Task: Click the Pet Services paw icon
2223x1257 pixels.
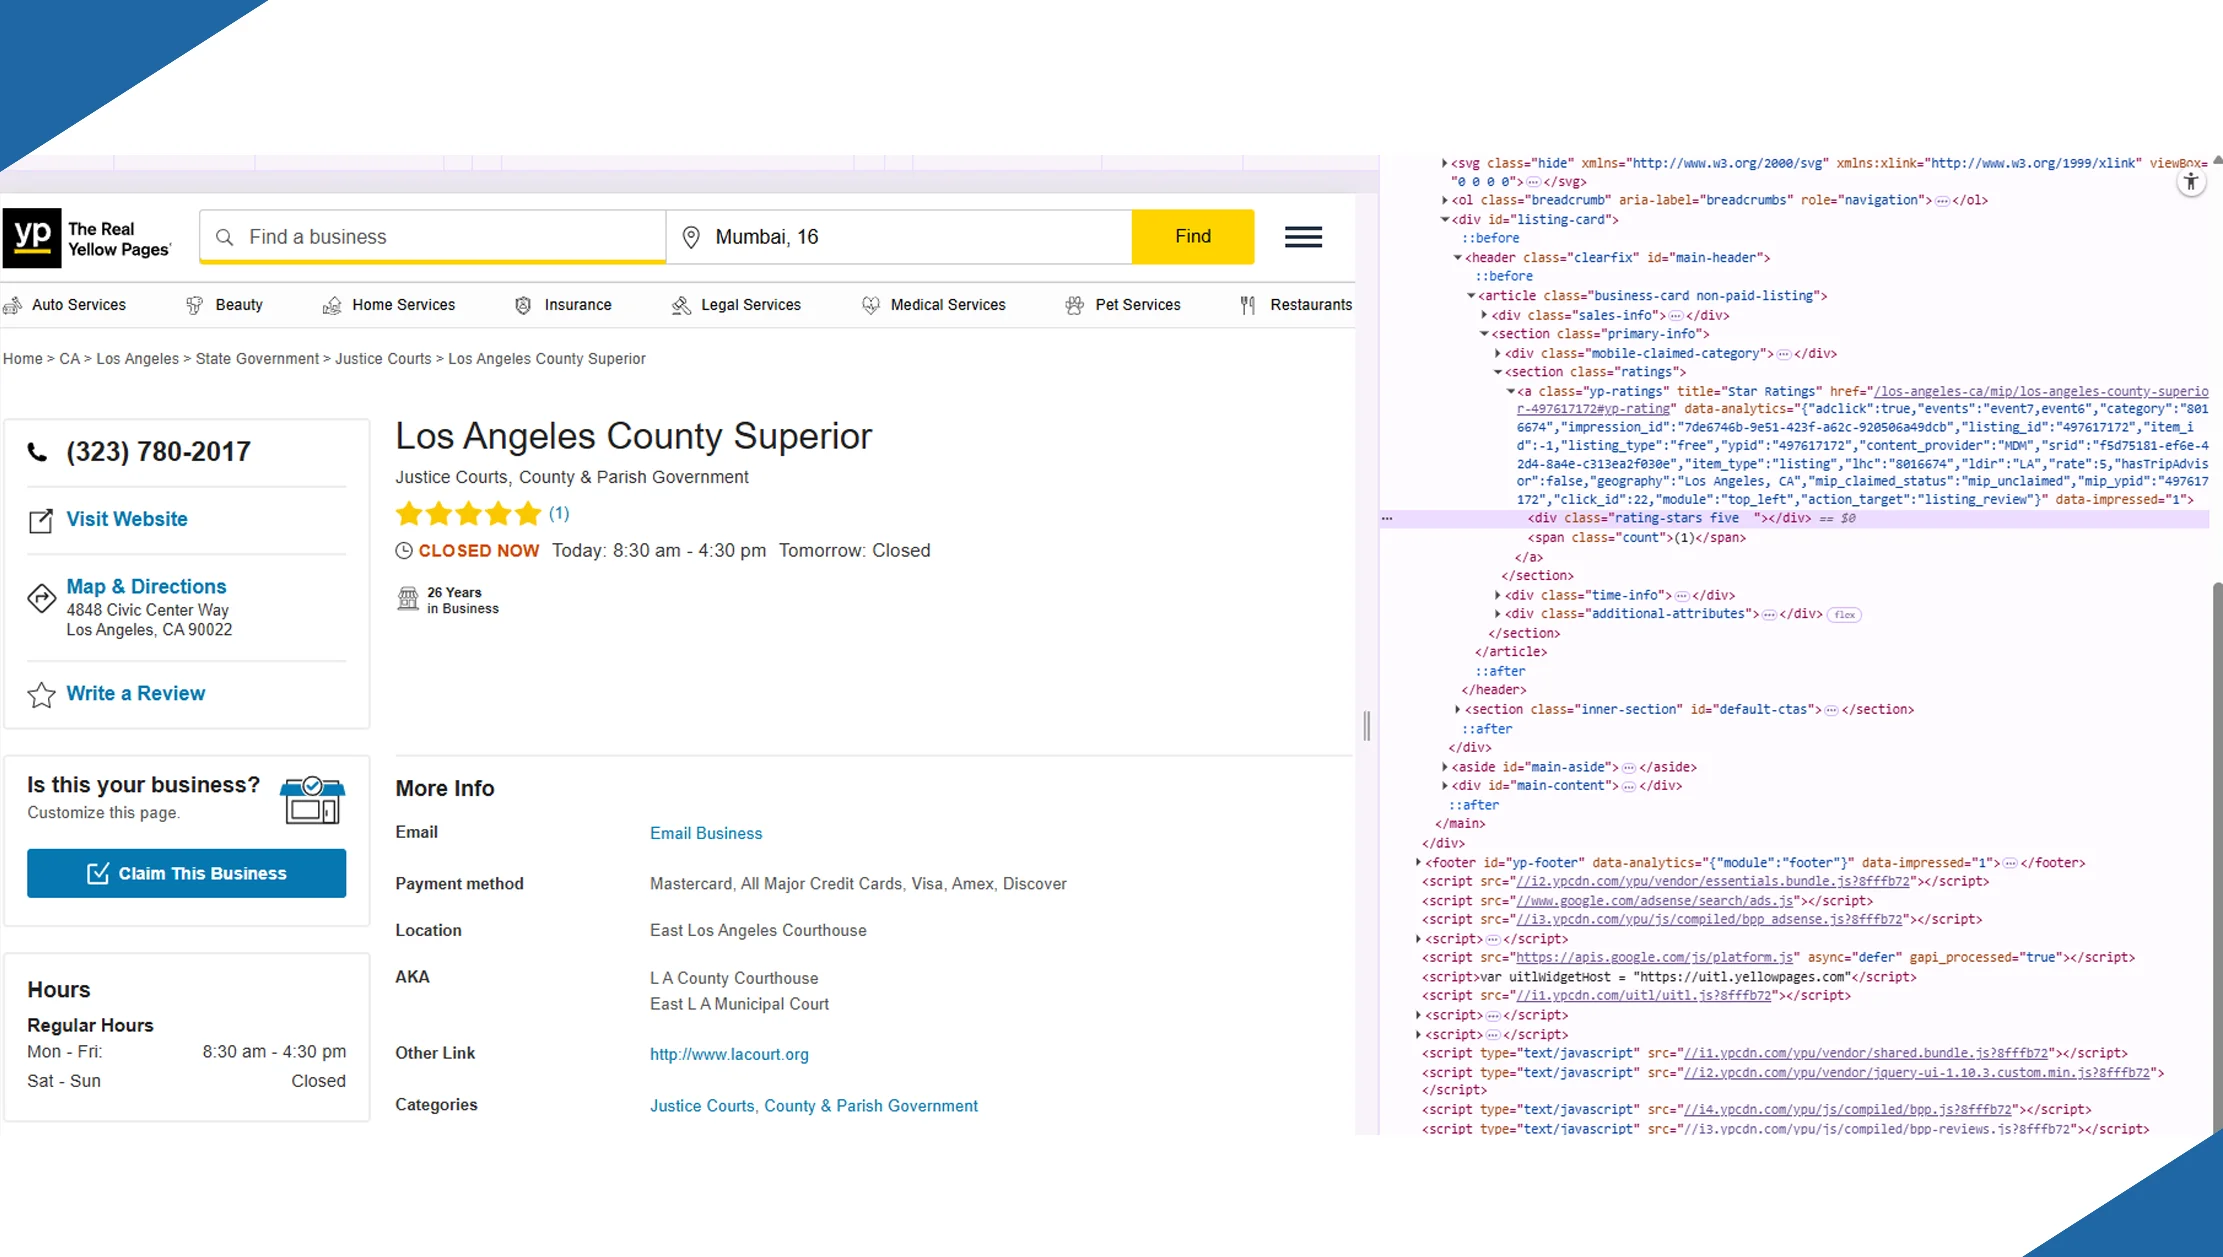Action: coord(1075,305)
